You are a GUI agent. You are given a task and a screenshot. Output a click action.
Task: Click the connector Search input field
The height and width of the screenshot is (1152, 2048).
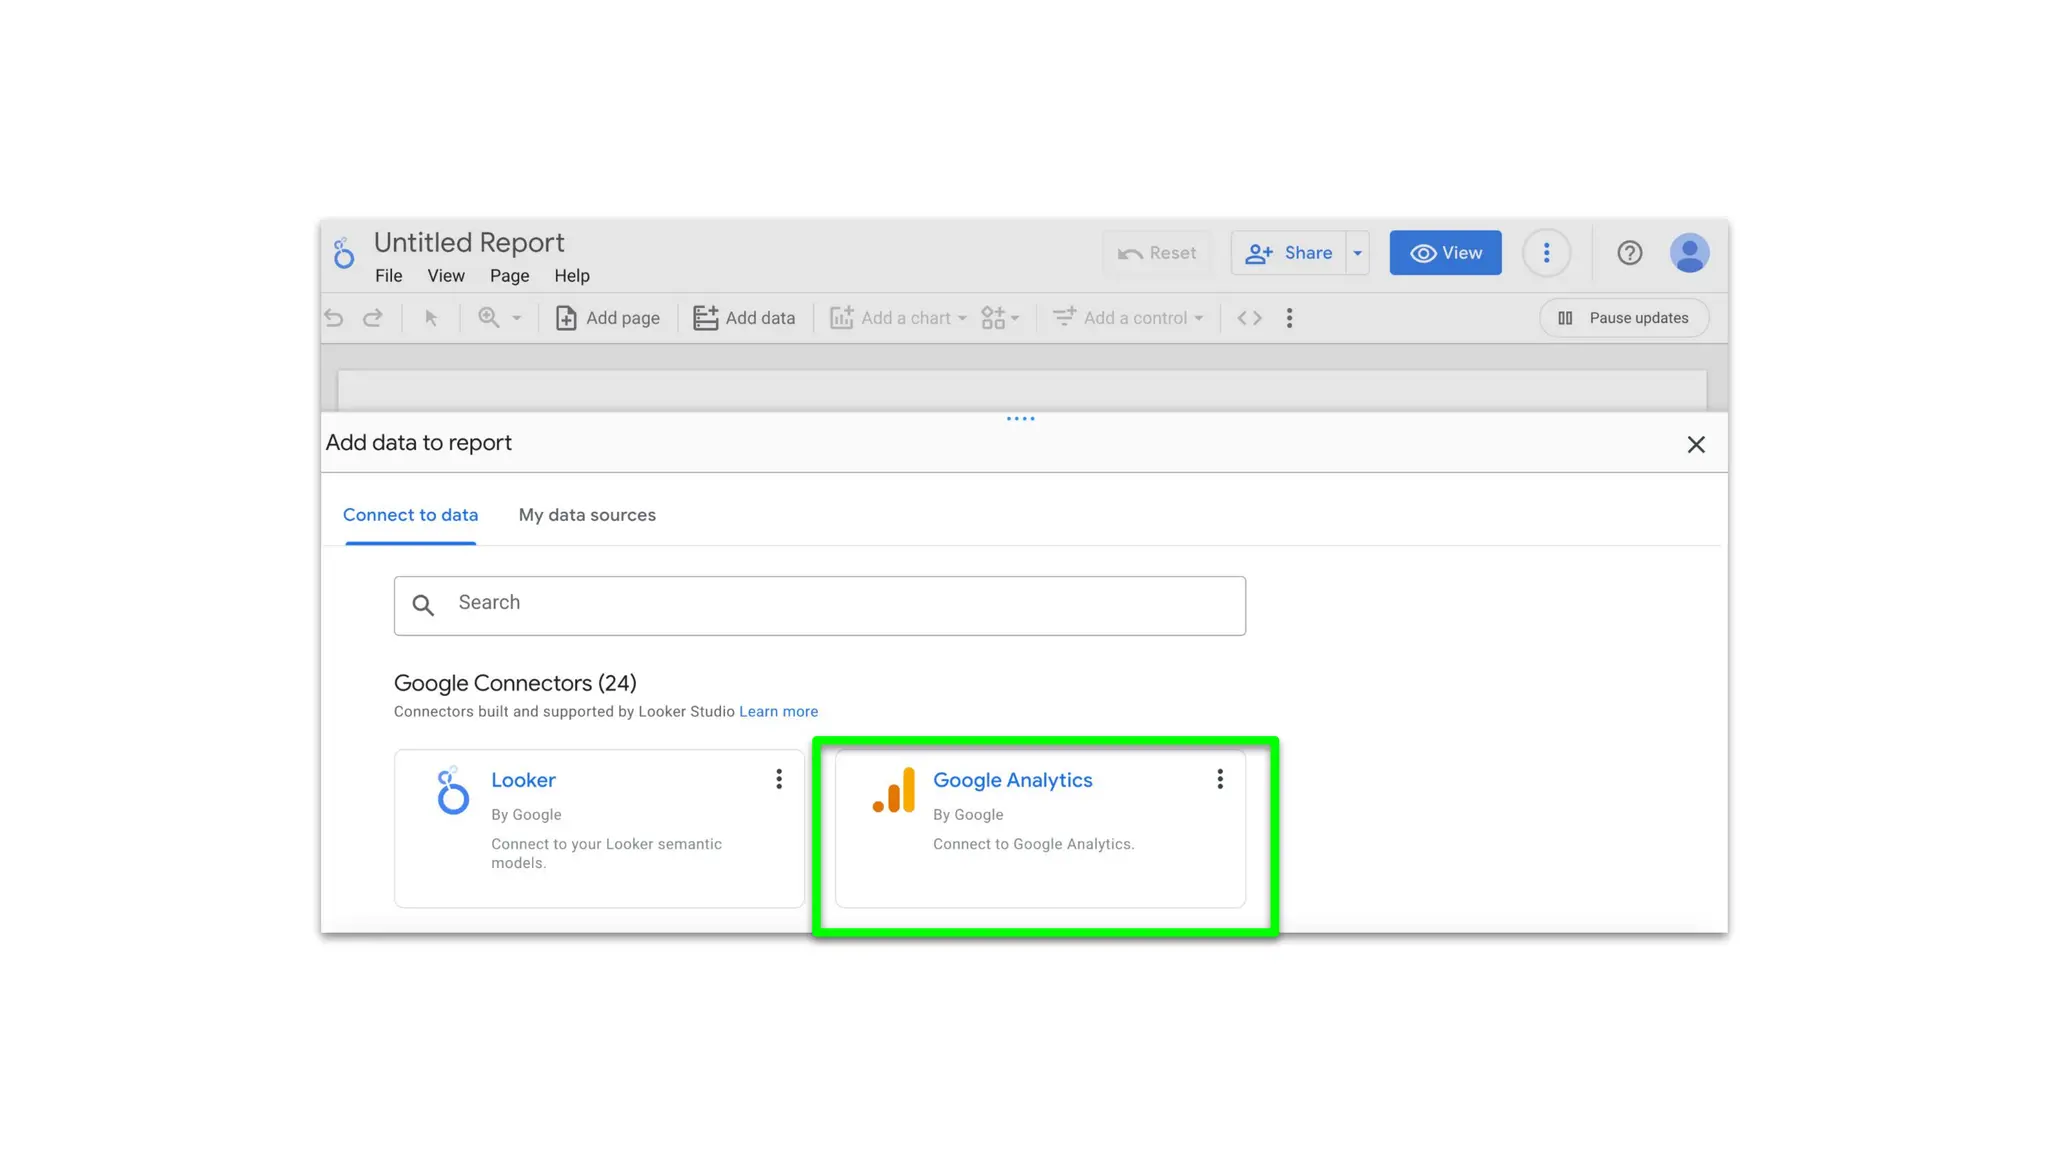(820, 604)
